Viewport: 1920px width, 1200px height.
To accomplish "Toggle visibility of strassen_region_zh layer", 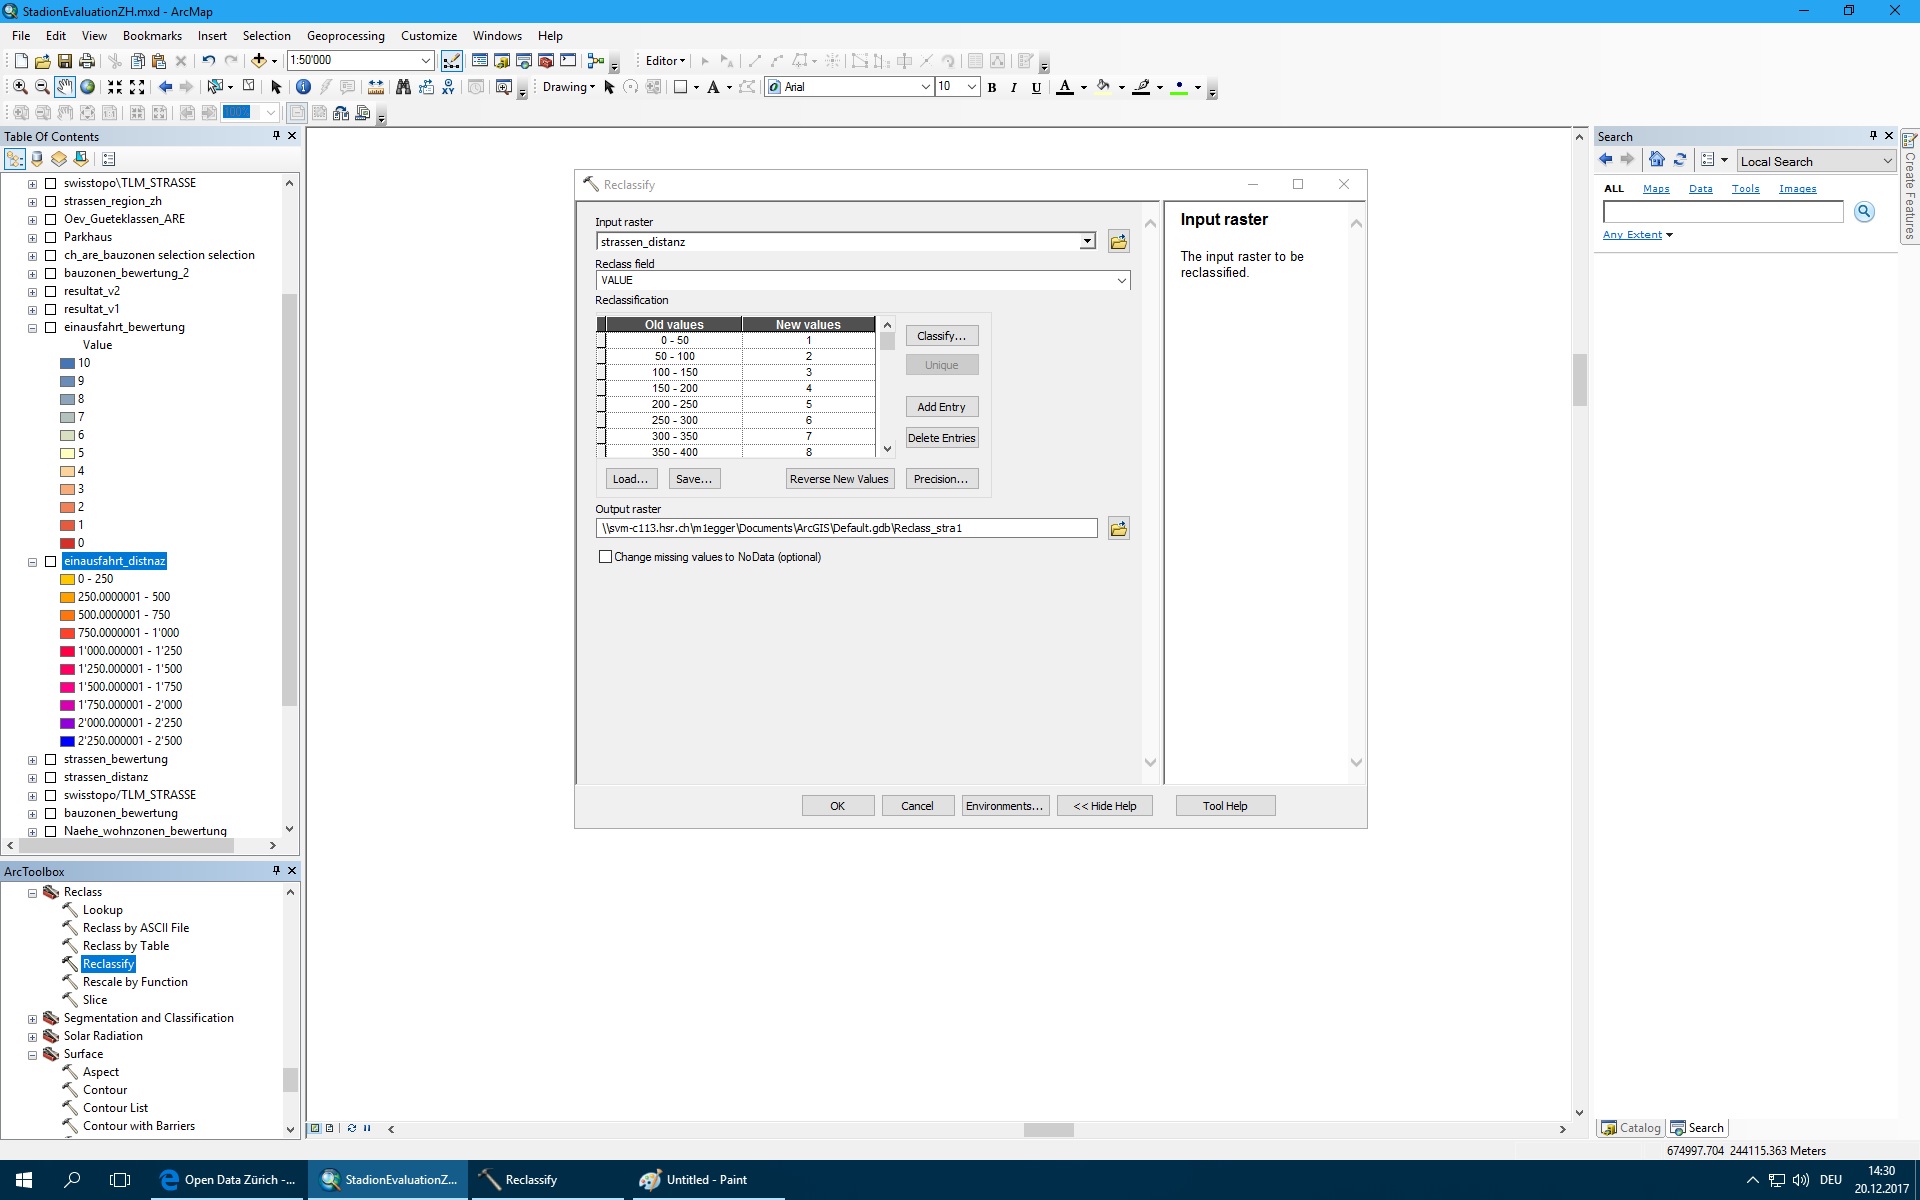I will coord(50,201).
